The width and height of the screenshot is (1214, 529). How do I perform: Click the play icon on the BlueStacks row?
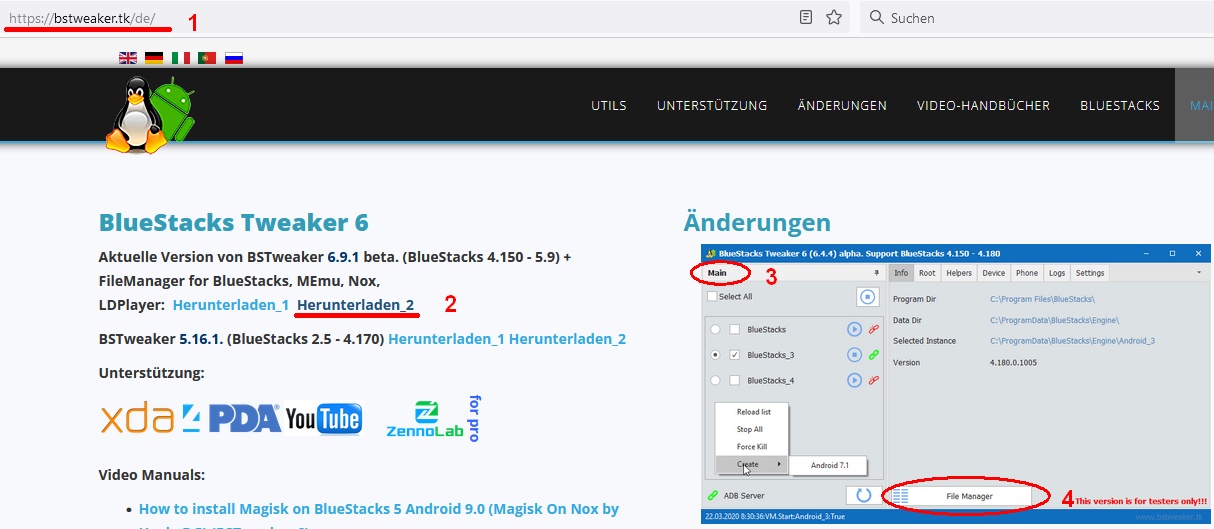[x=855, y=329]
